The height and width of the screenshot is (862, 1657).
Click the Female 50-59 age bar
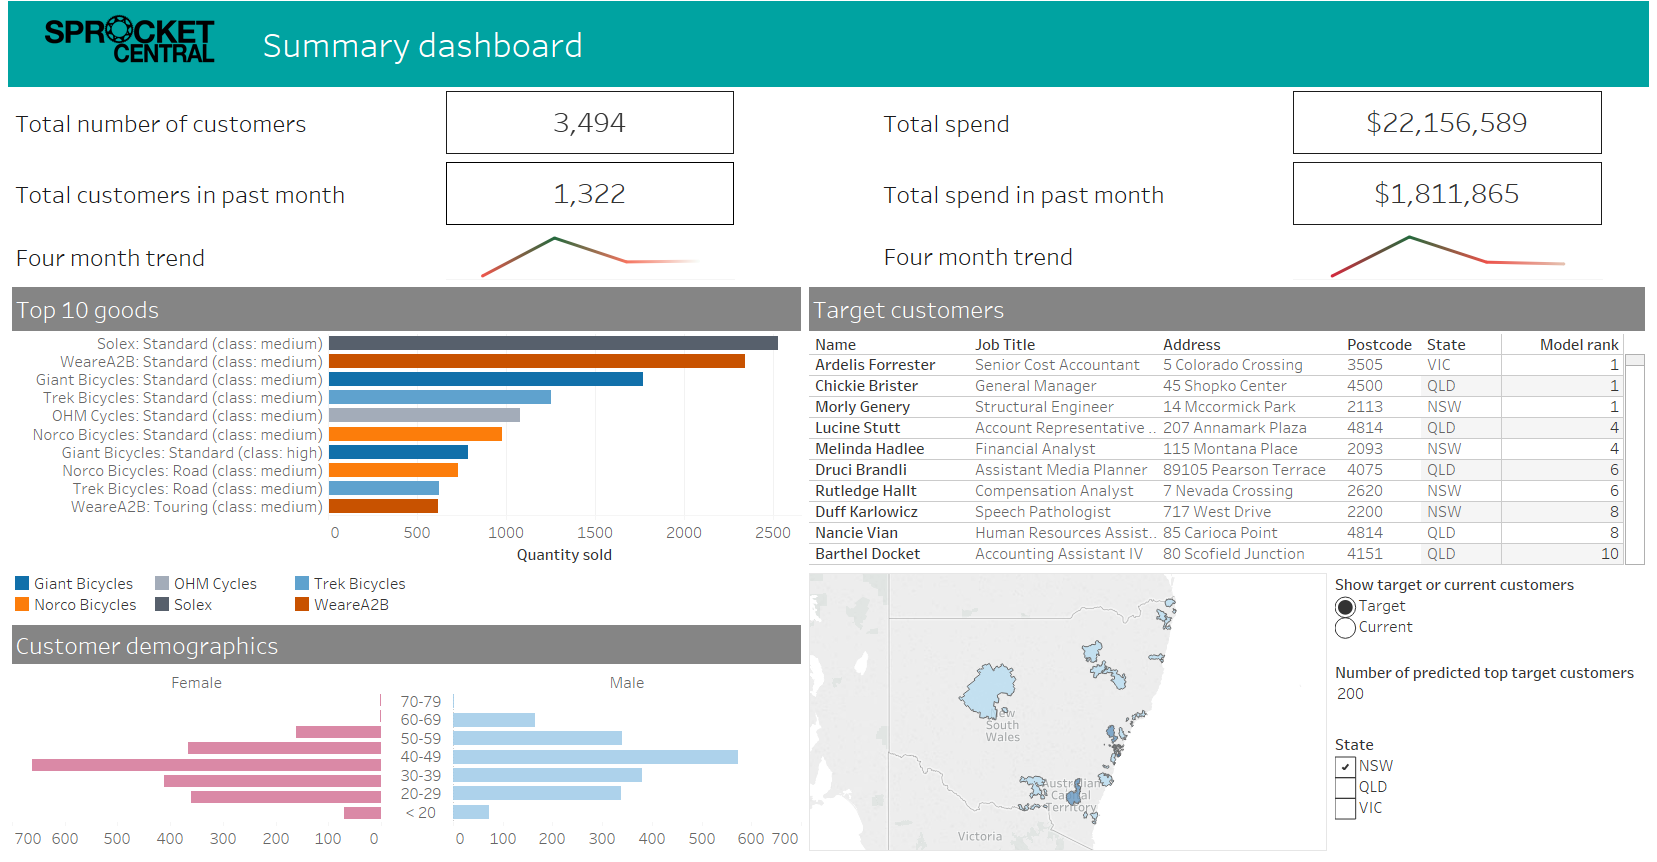coord(284,748)
